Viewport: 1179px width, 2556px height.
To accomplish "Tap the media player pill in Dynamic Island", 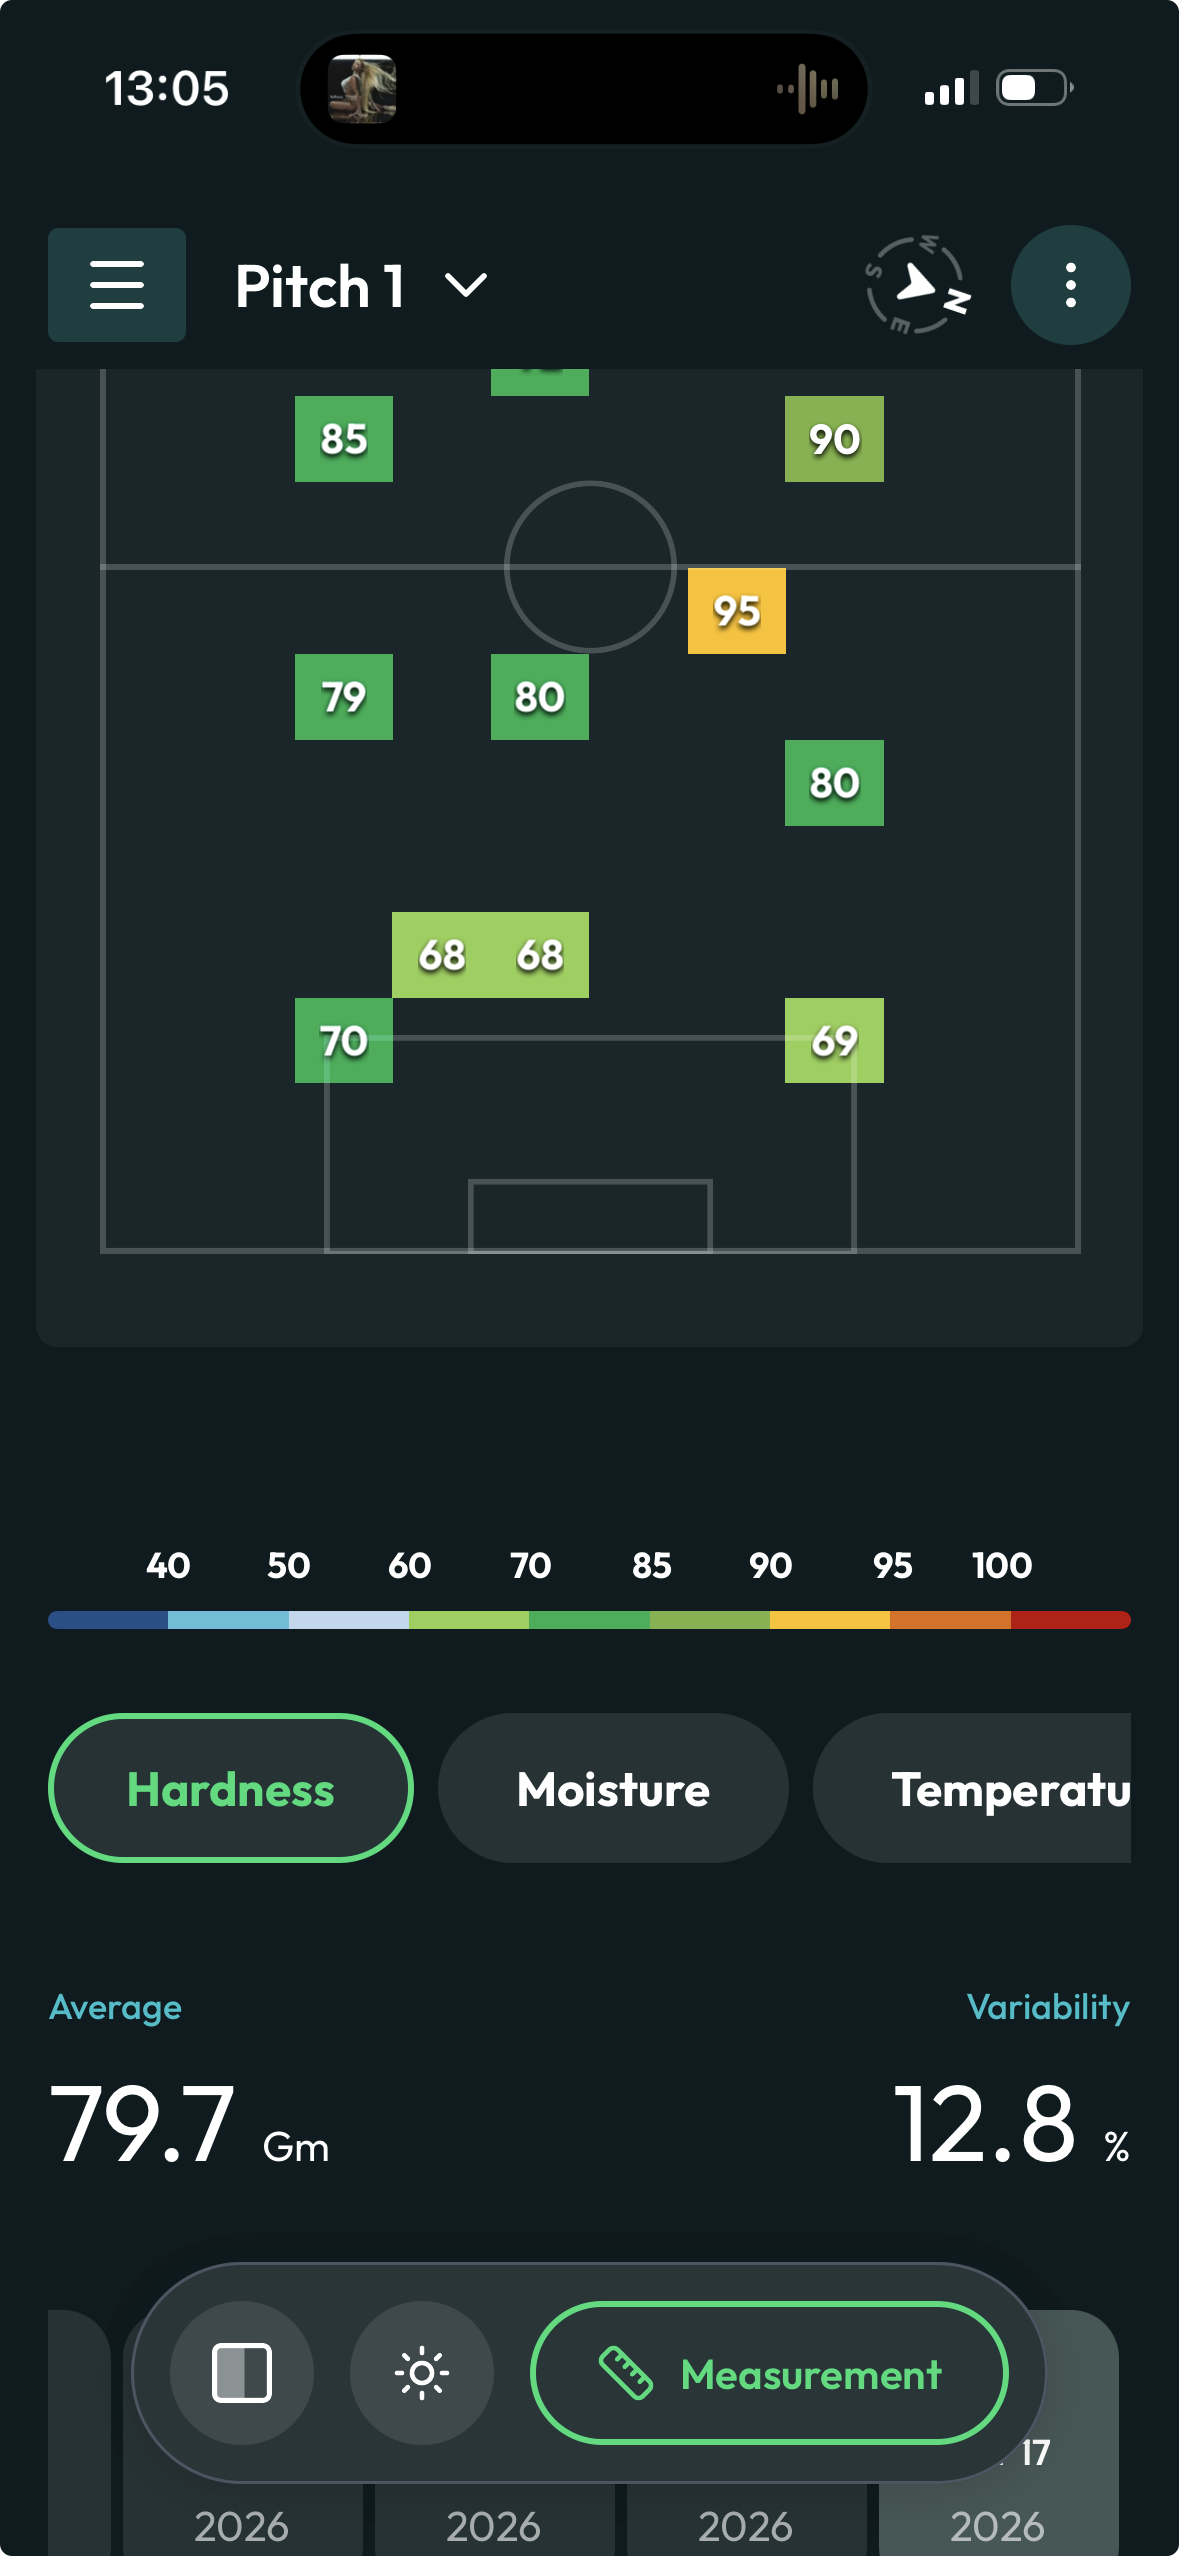I will pos(583,88).
